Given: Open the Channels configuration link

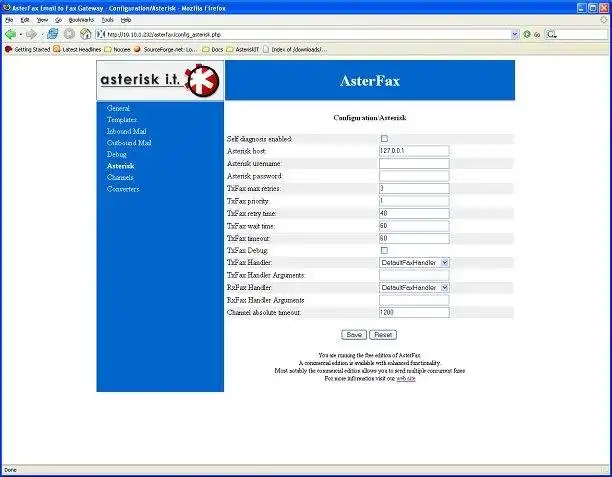Looking at the screenshot, I should 120,177.
